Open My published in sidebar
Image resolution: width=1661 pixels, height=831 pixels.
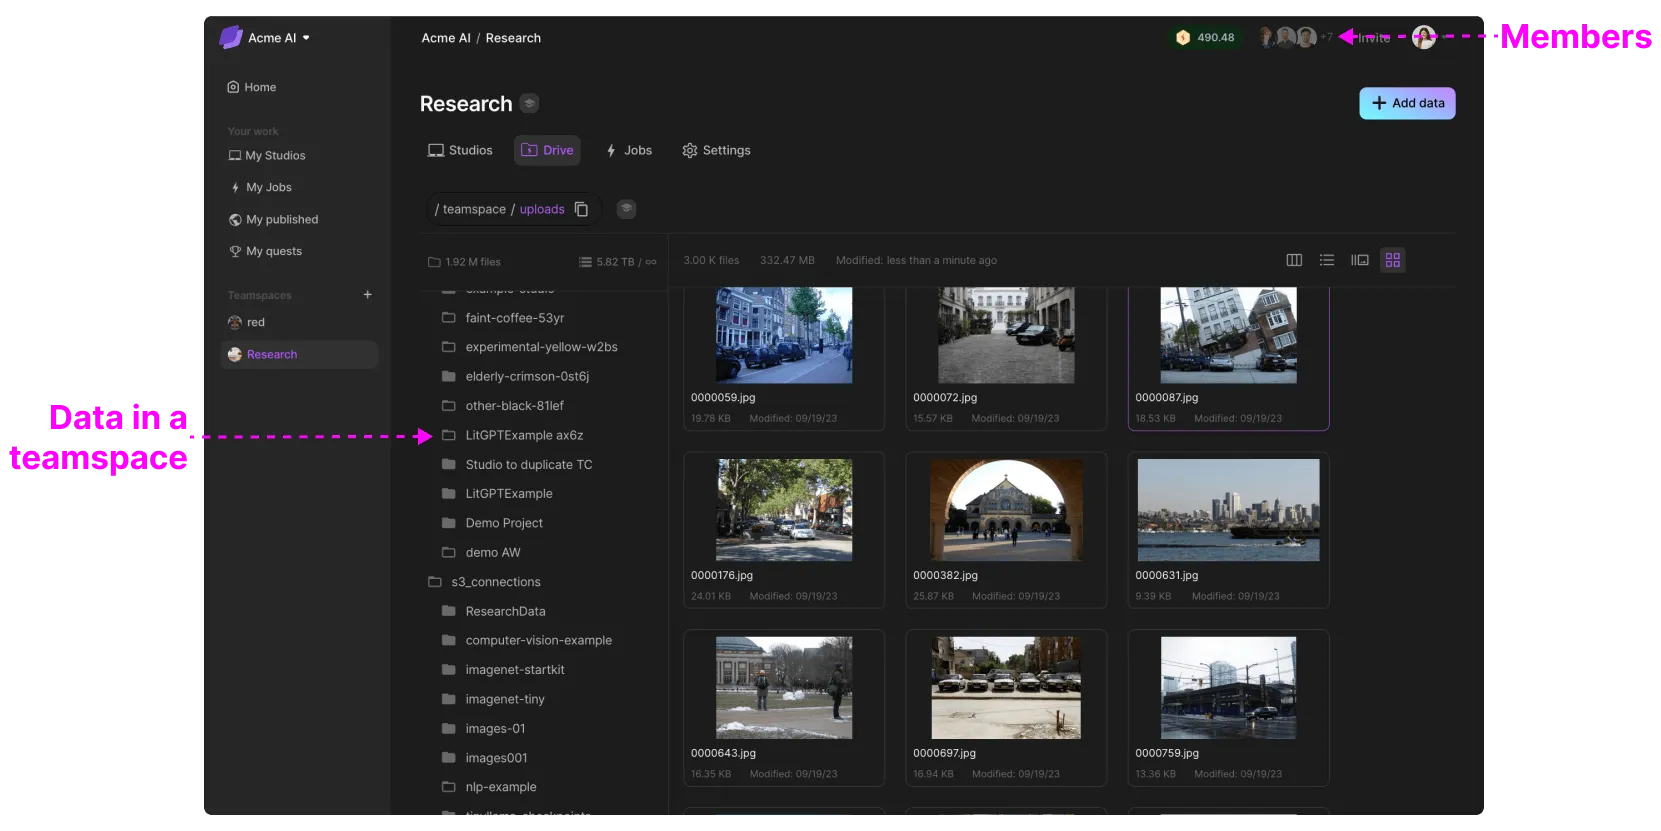(x=273, y=219)
